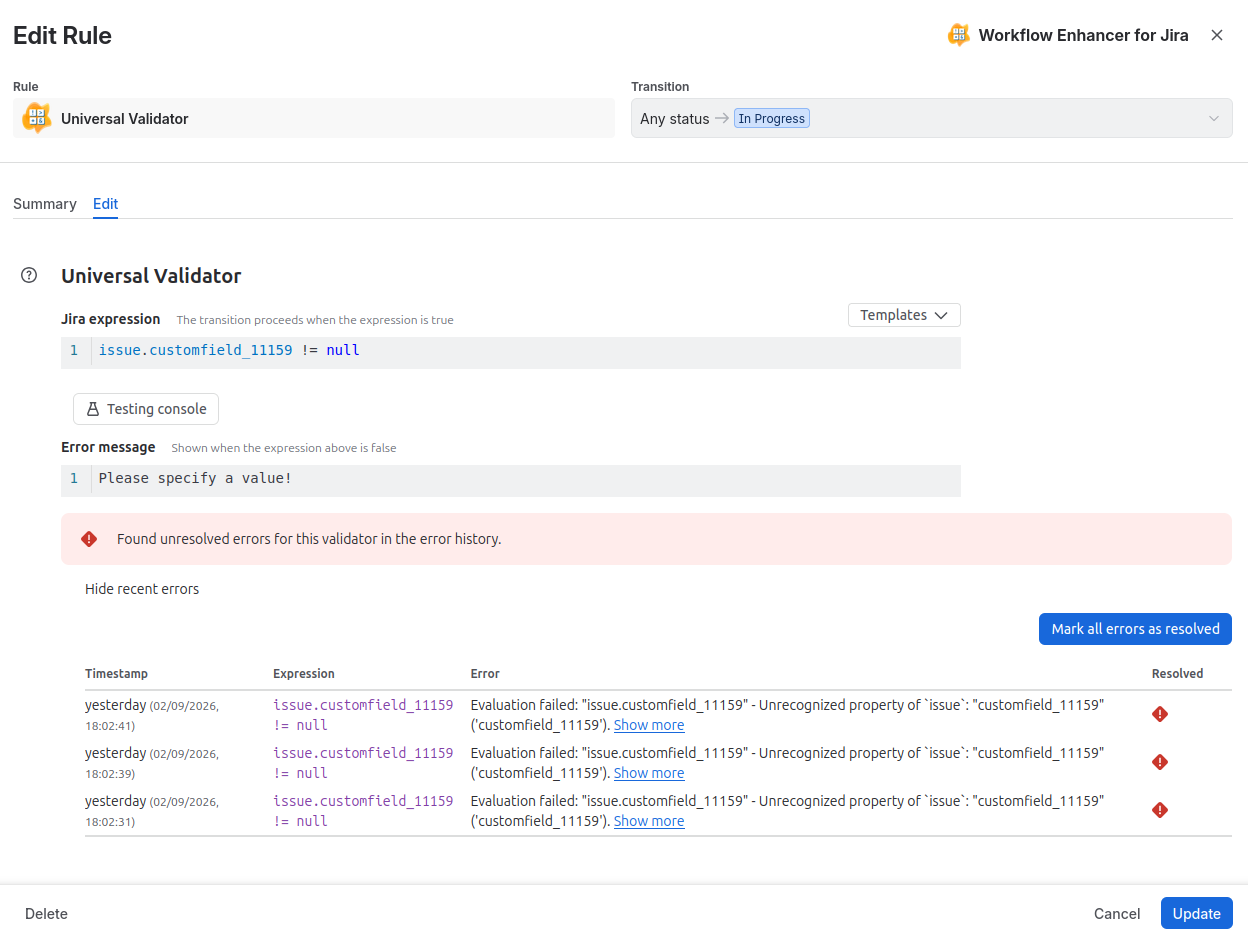Click the Universal Validator rule name field
1248x935 pixels.
314,118
